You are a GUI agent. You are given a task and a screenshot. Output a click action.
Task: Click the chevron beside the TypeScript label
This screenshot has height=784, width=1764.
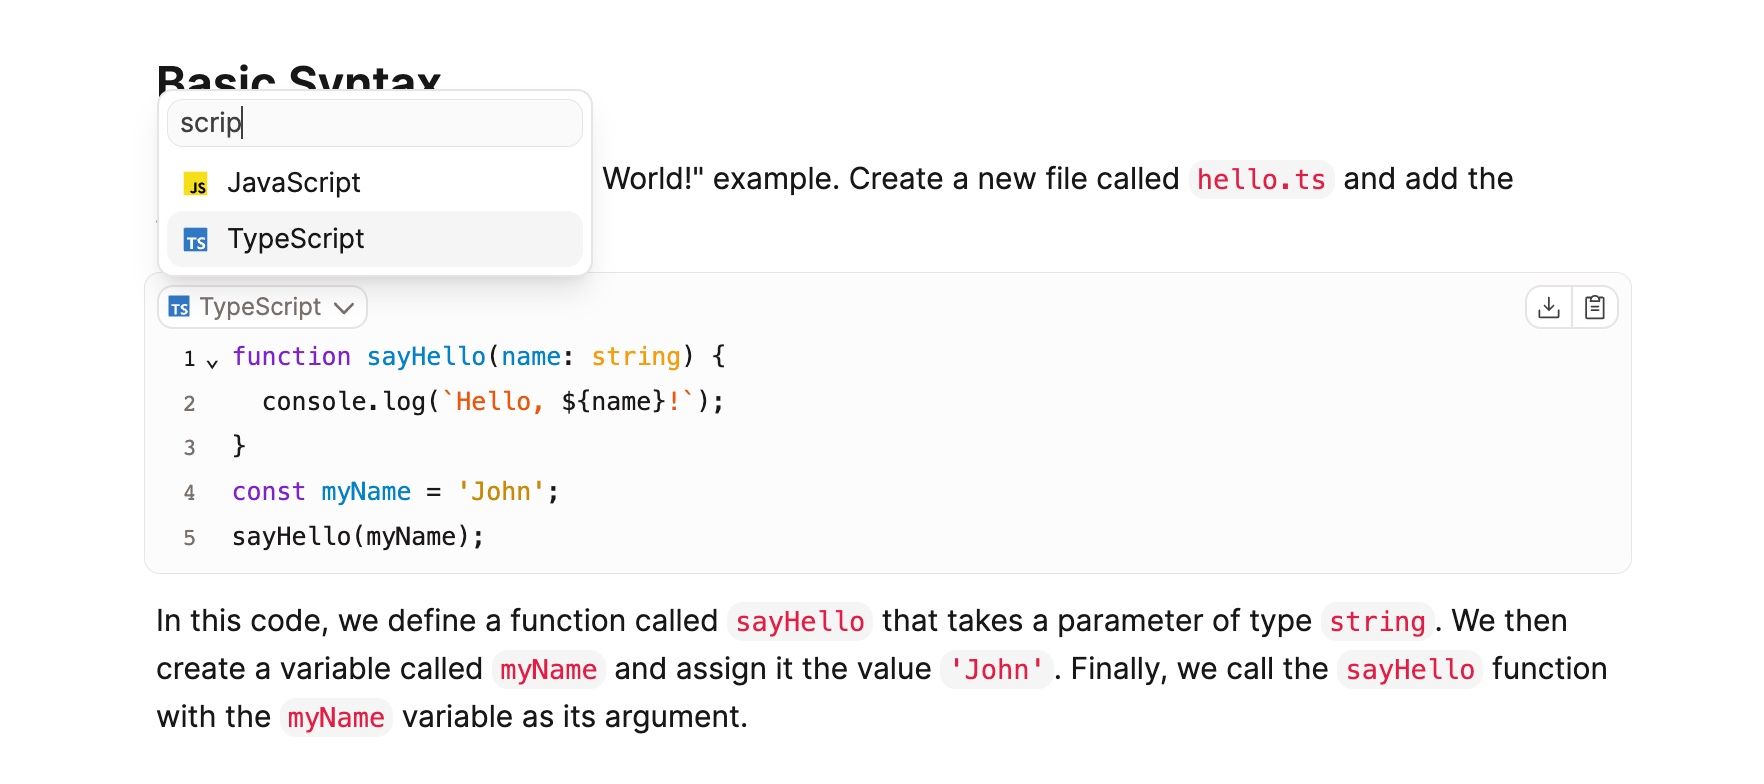(x=344, y=308)
